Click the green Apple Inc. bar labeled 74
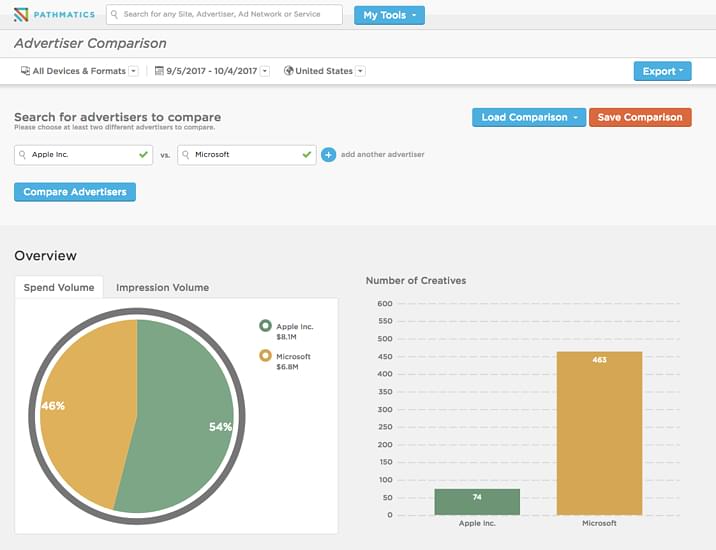 point(477,502)
